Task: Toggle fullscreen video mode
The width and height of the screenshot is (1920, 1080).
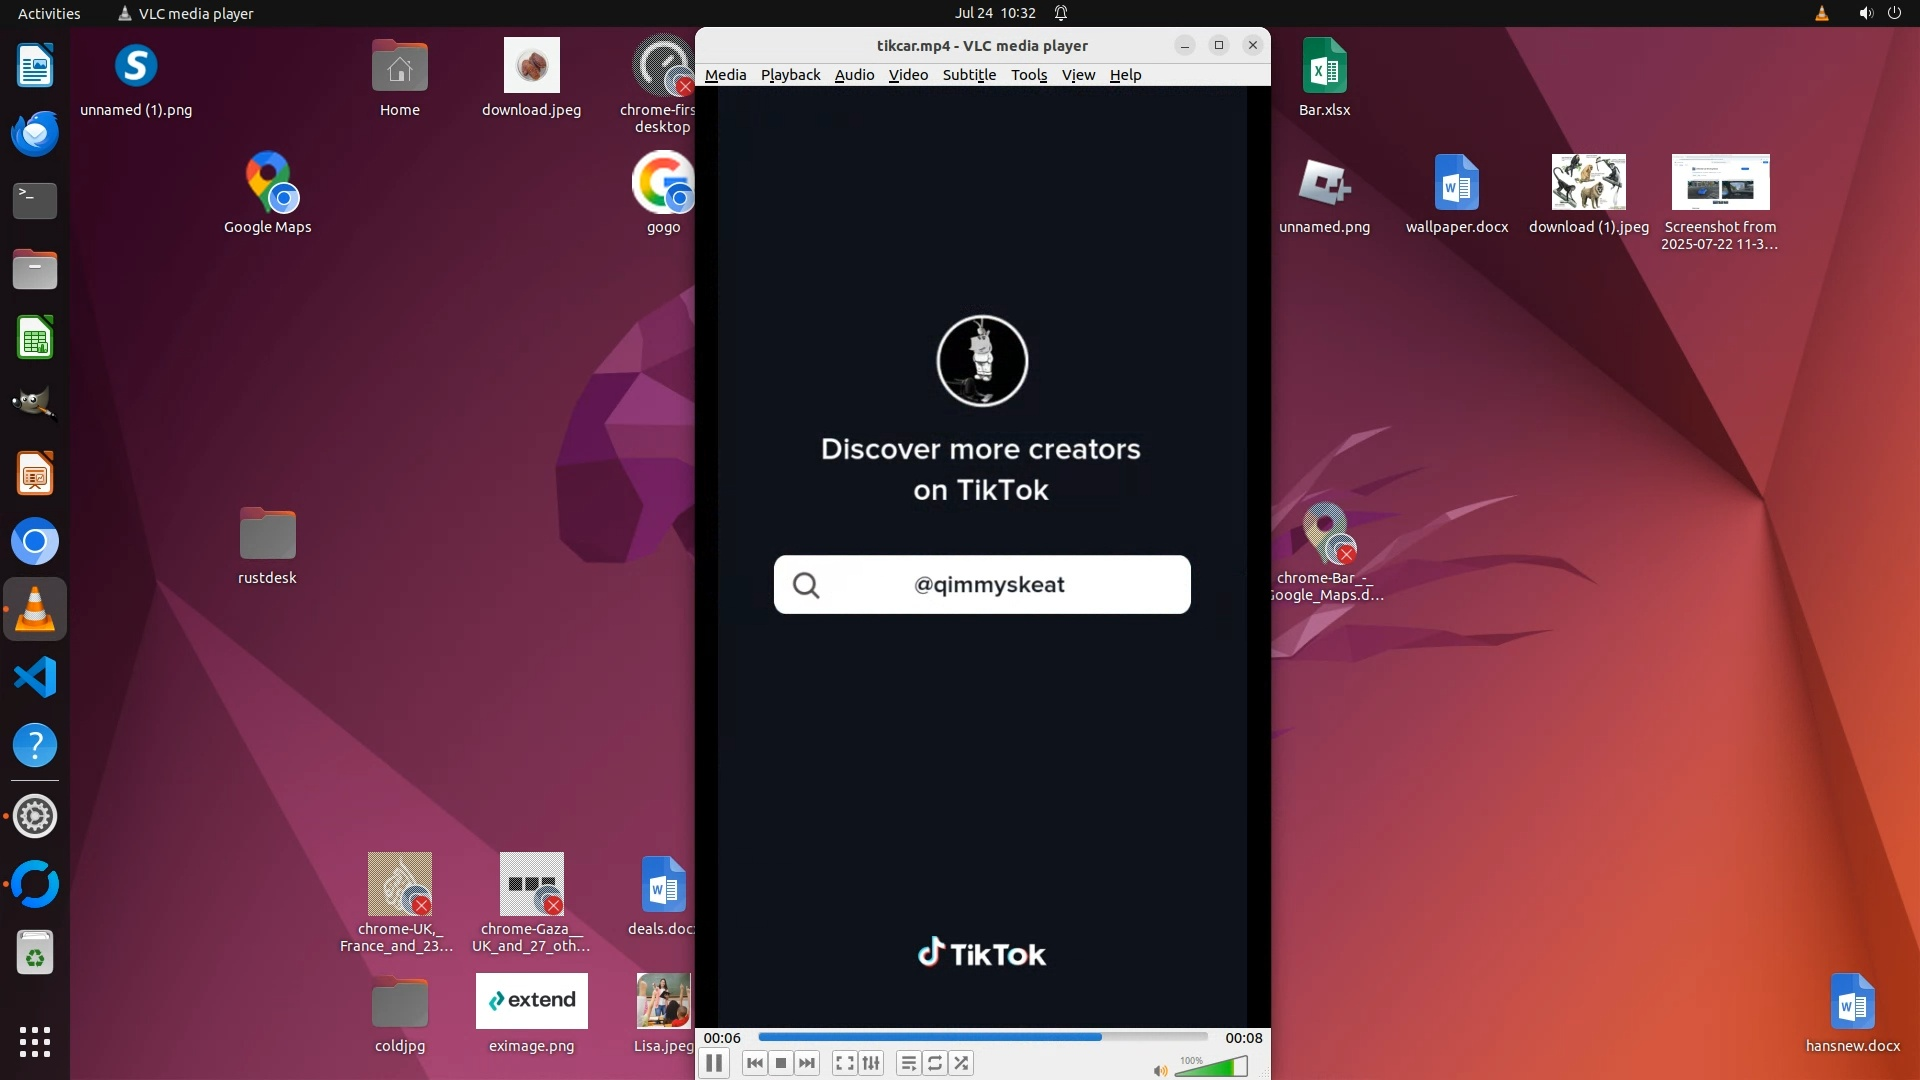Action: pyautogui.click(x=845, y=1063)
